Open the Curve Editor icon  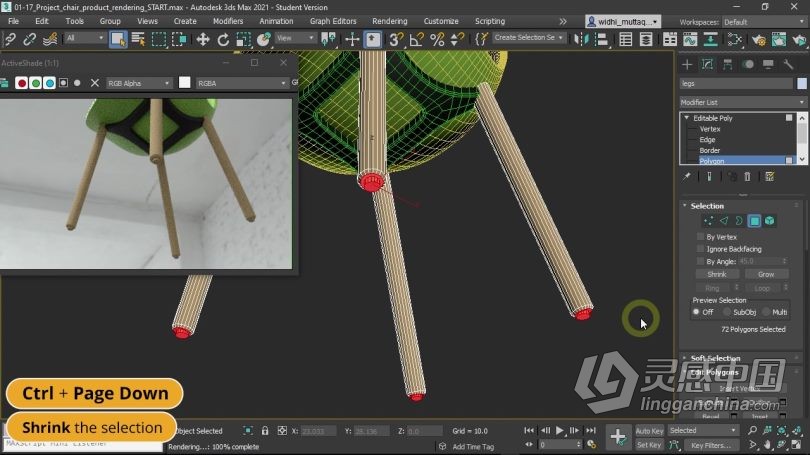(x=690, y=39)
